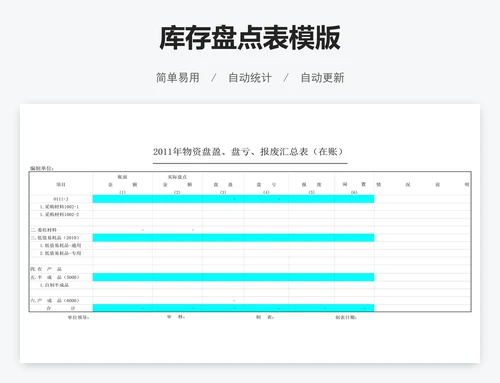Select the 合计 total row label
The height and width of the screenshot is (383, 500).
click(61, 308)
